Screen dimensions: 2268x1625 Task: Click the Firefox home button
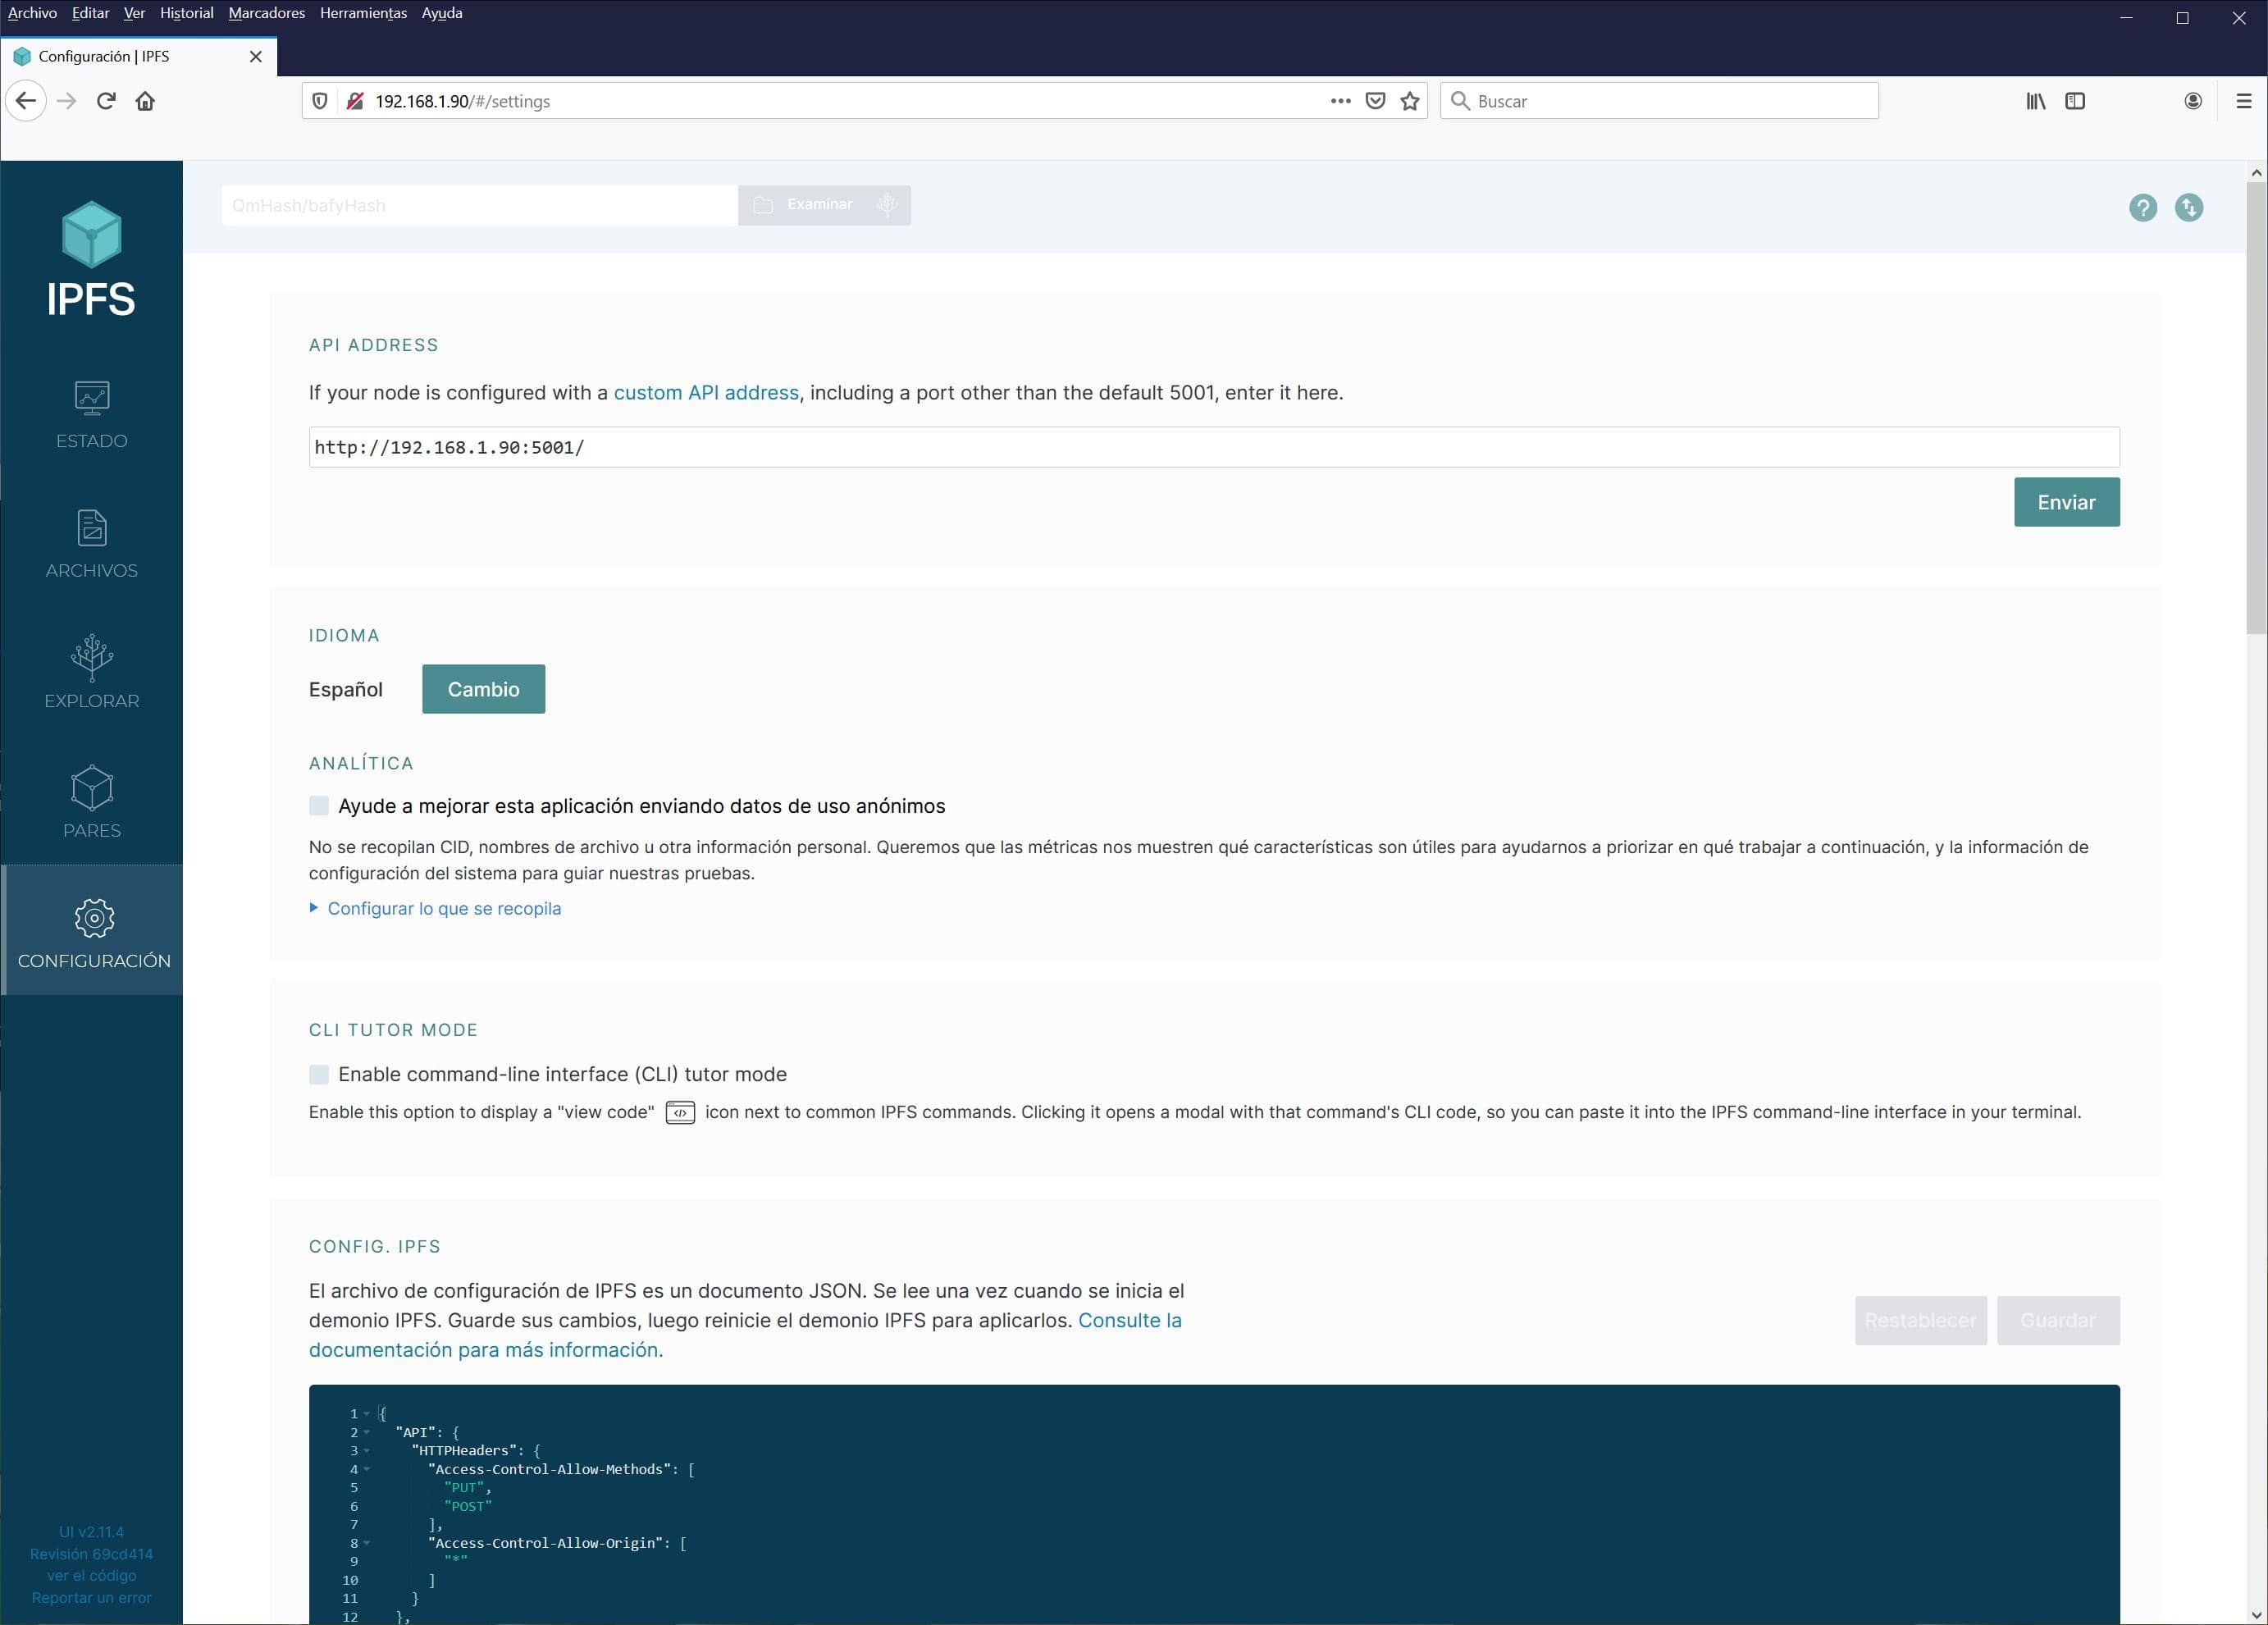click(145, 101)
